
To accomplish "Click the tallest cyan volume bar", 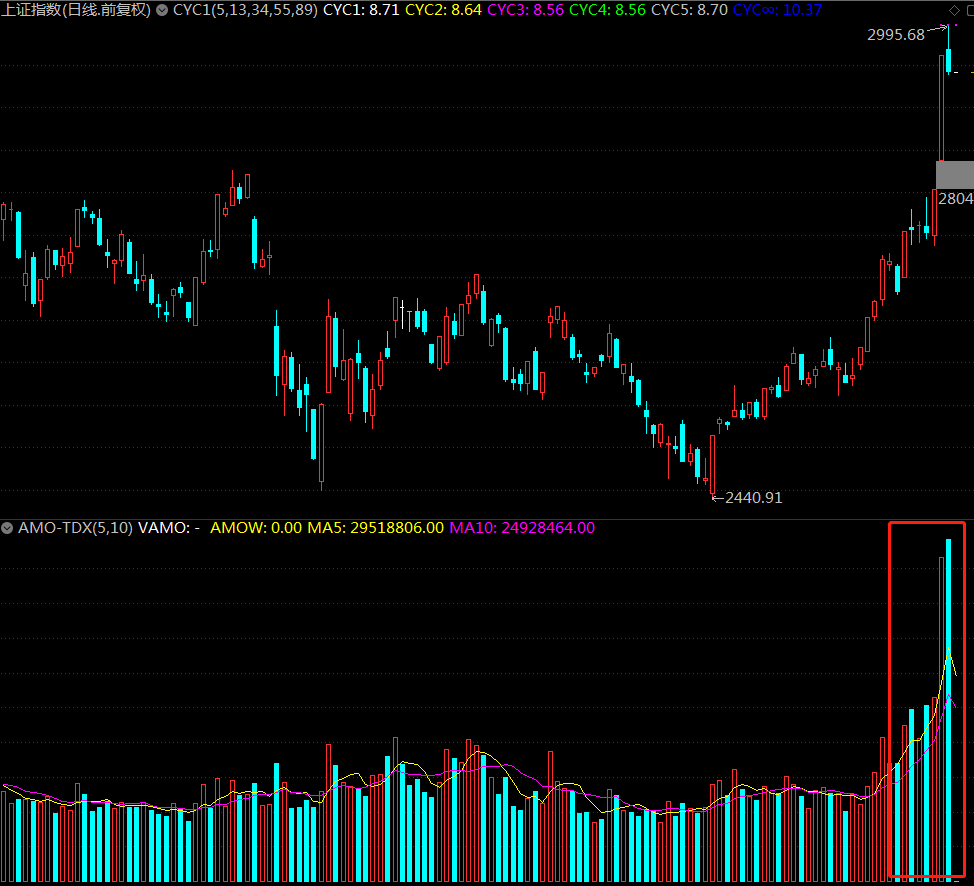I will [948, 700].
